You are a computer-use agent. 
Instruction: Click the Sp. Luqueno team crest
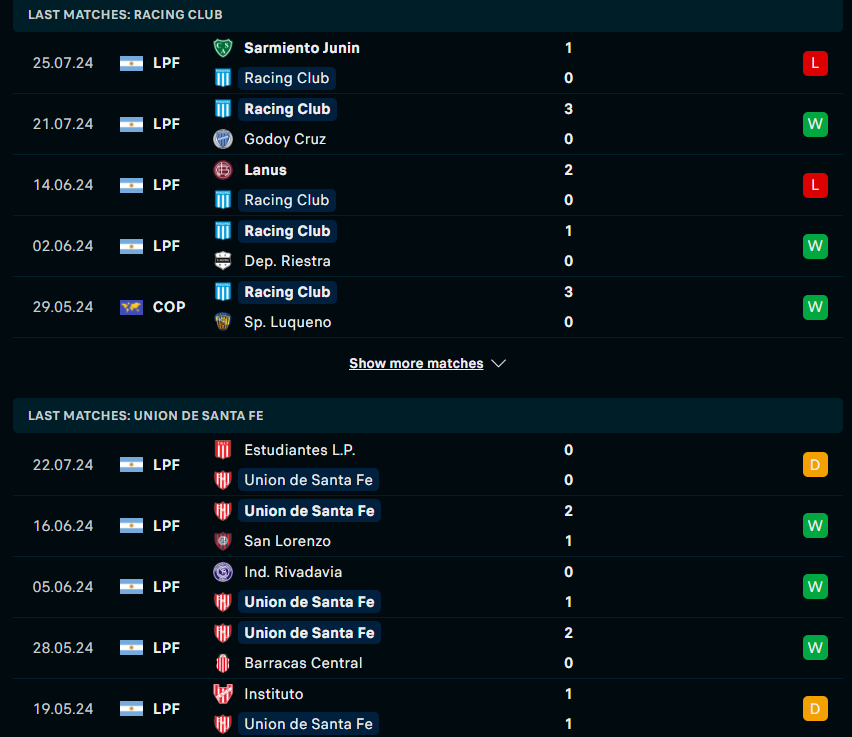pos(223,322)
